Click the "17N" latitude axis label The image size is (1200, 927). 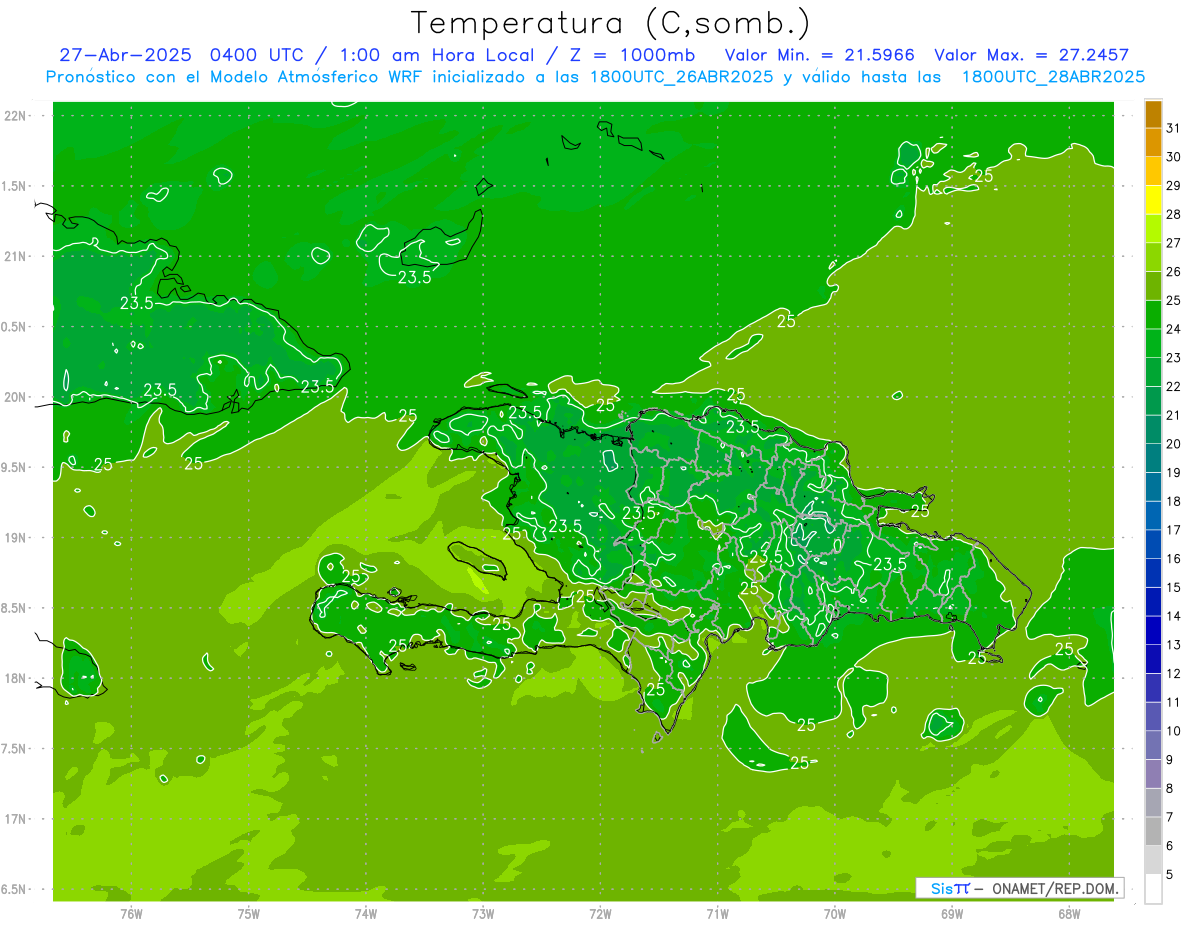15,819
